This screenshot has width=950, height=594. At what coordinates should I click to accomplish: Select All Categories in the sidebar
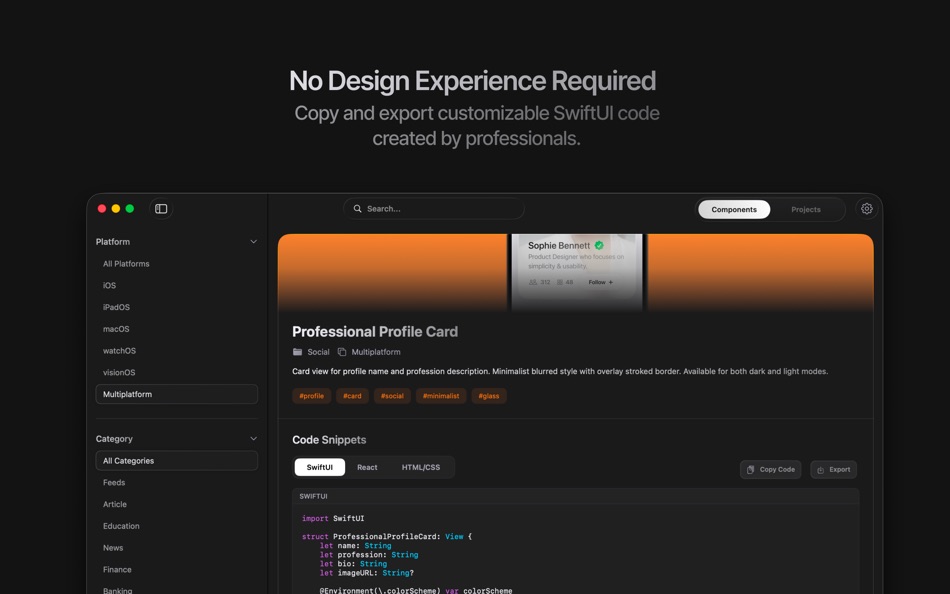pyautogui.click(x=128, y=460)
